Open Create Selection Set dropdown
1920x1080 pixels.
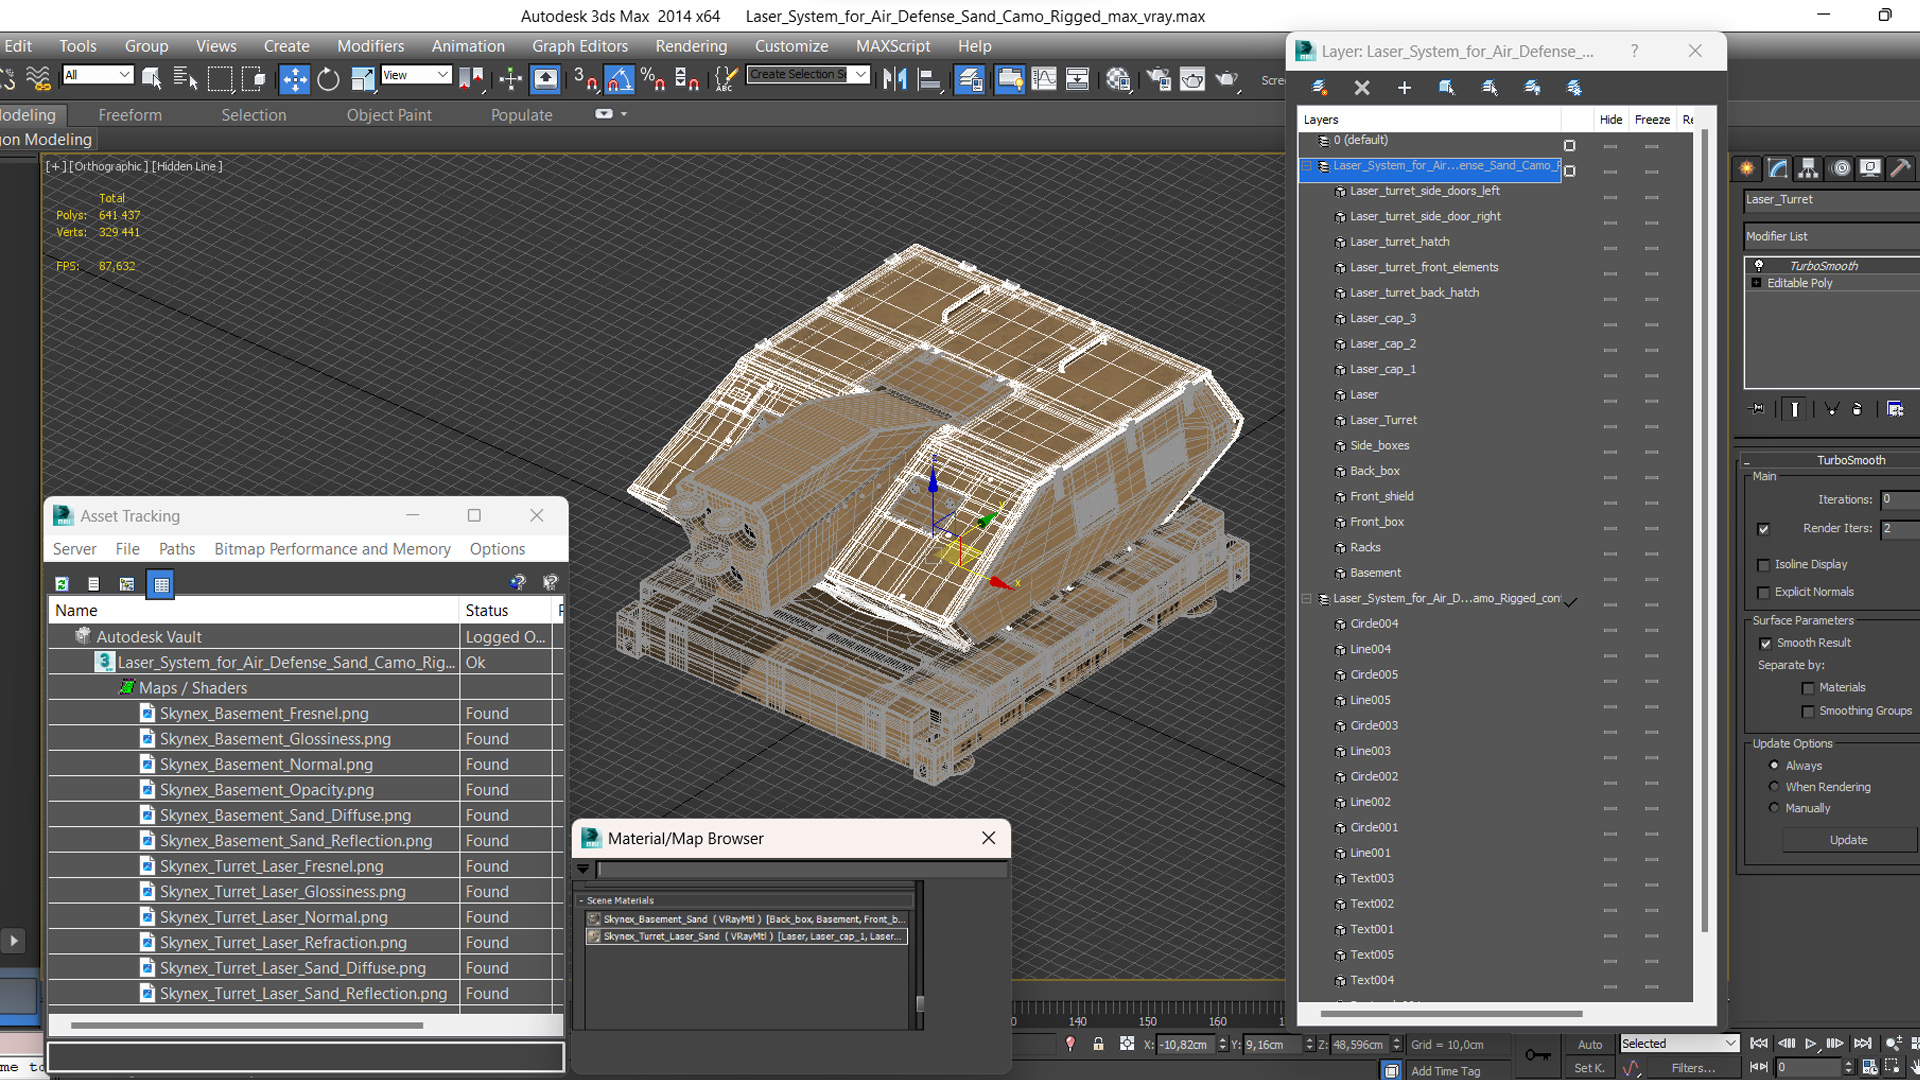(x=808, y=75)
